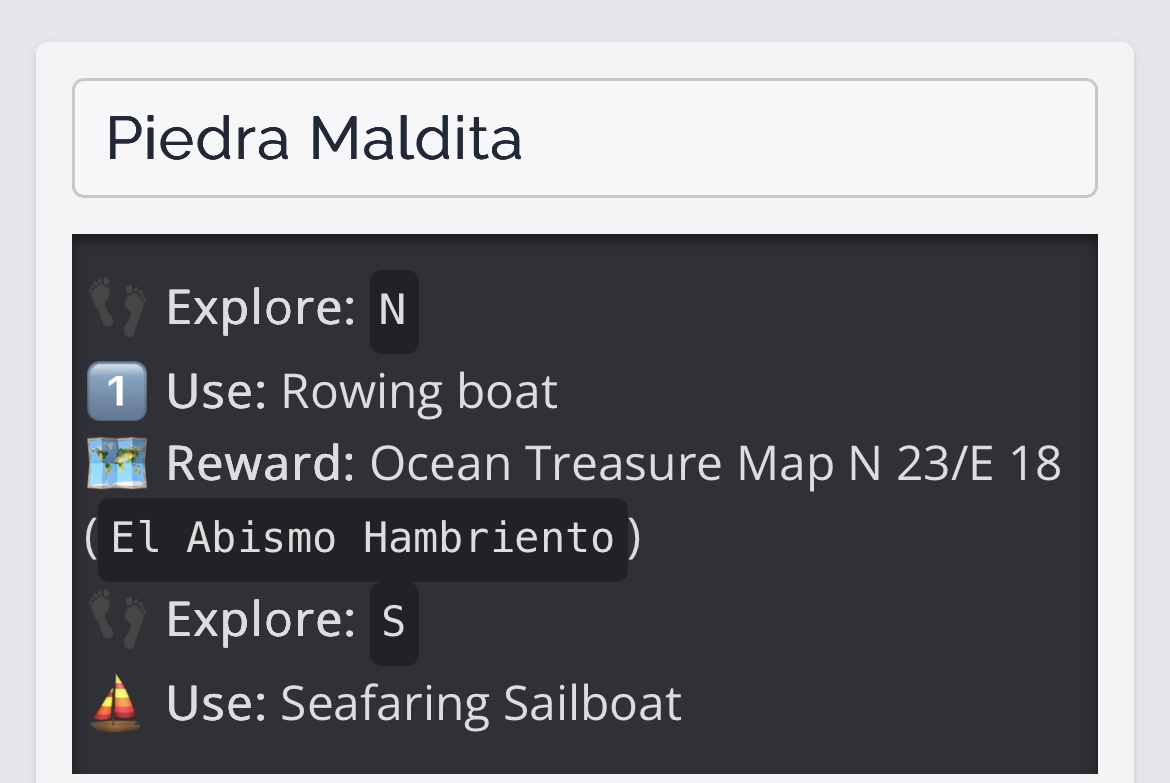This screenshot has width=1170, height=783.
Task: Select the El Abismo Hambriento code badge
Action: (362, 539)
